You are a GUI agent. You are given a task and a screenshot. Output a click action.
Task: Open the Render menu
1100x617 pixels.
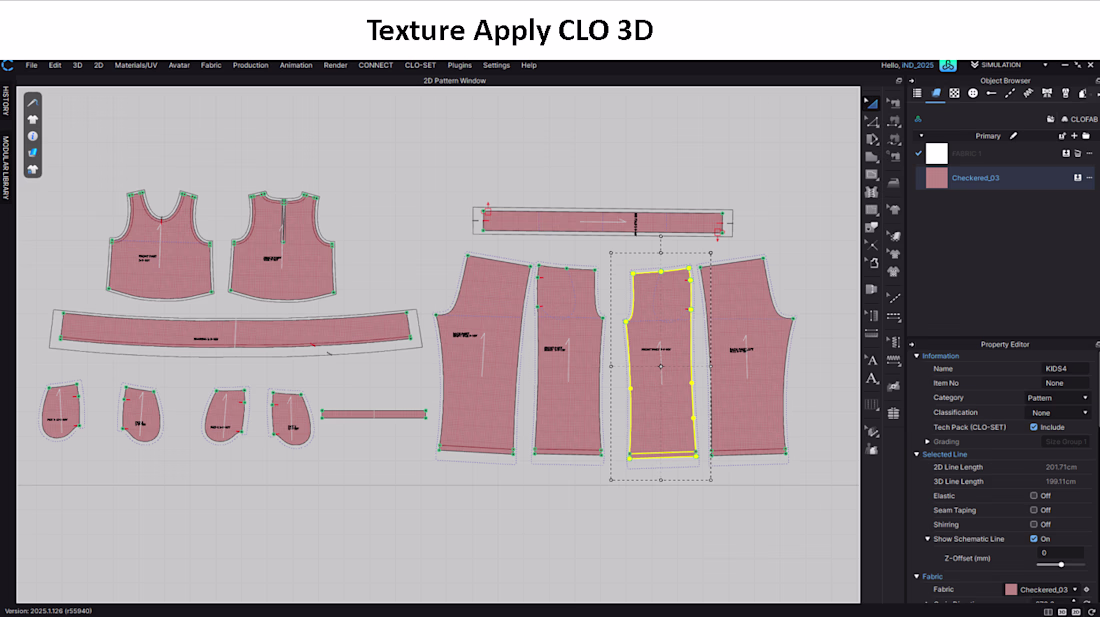click(x=335, y=65)
